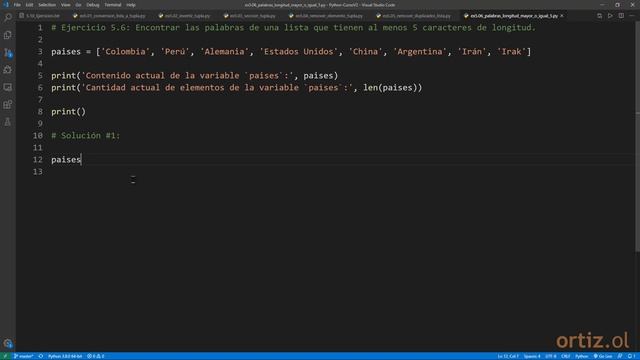Open errors and warnings count in status bar
The image size is (640, 360).
[x=96, y=356]
